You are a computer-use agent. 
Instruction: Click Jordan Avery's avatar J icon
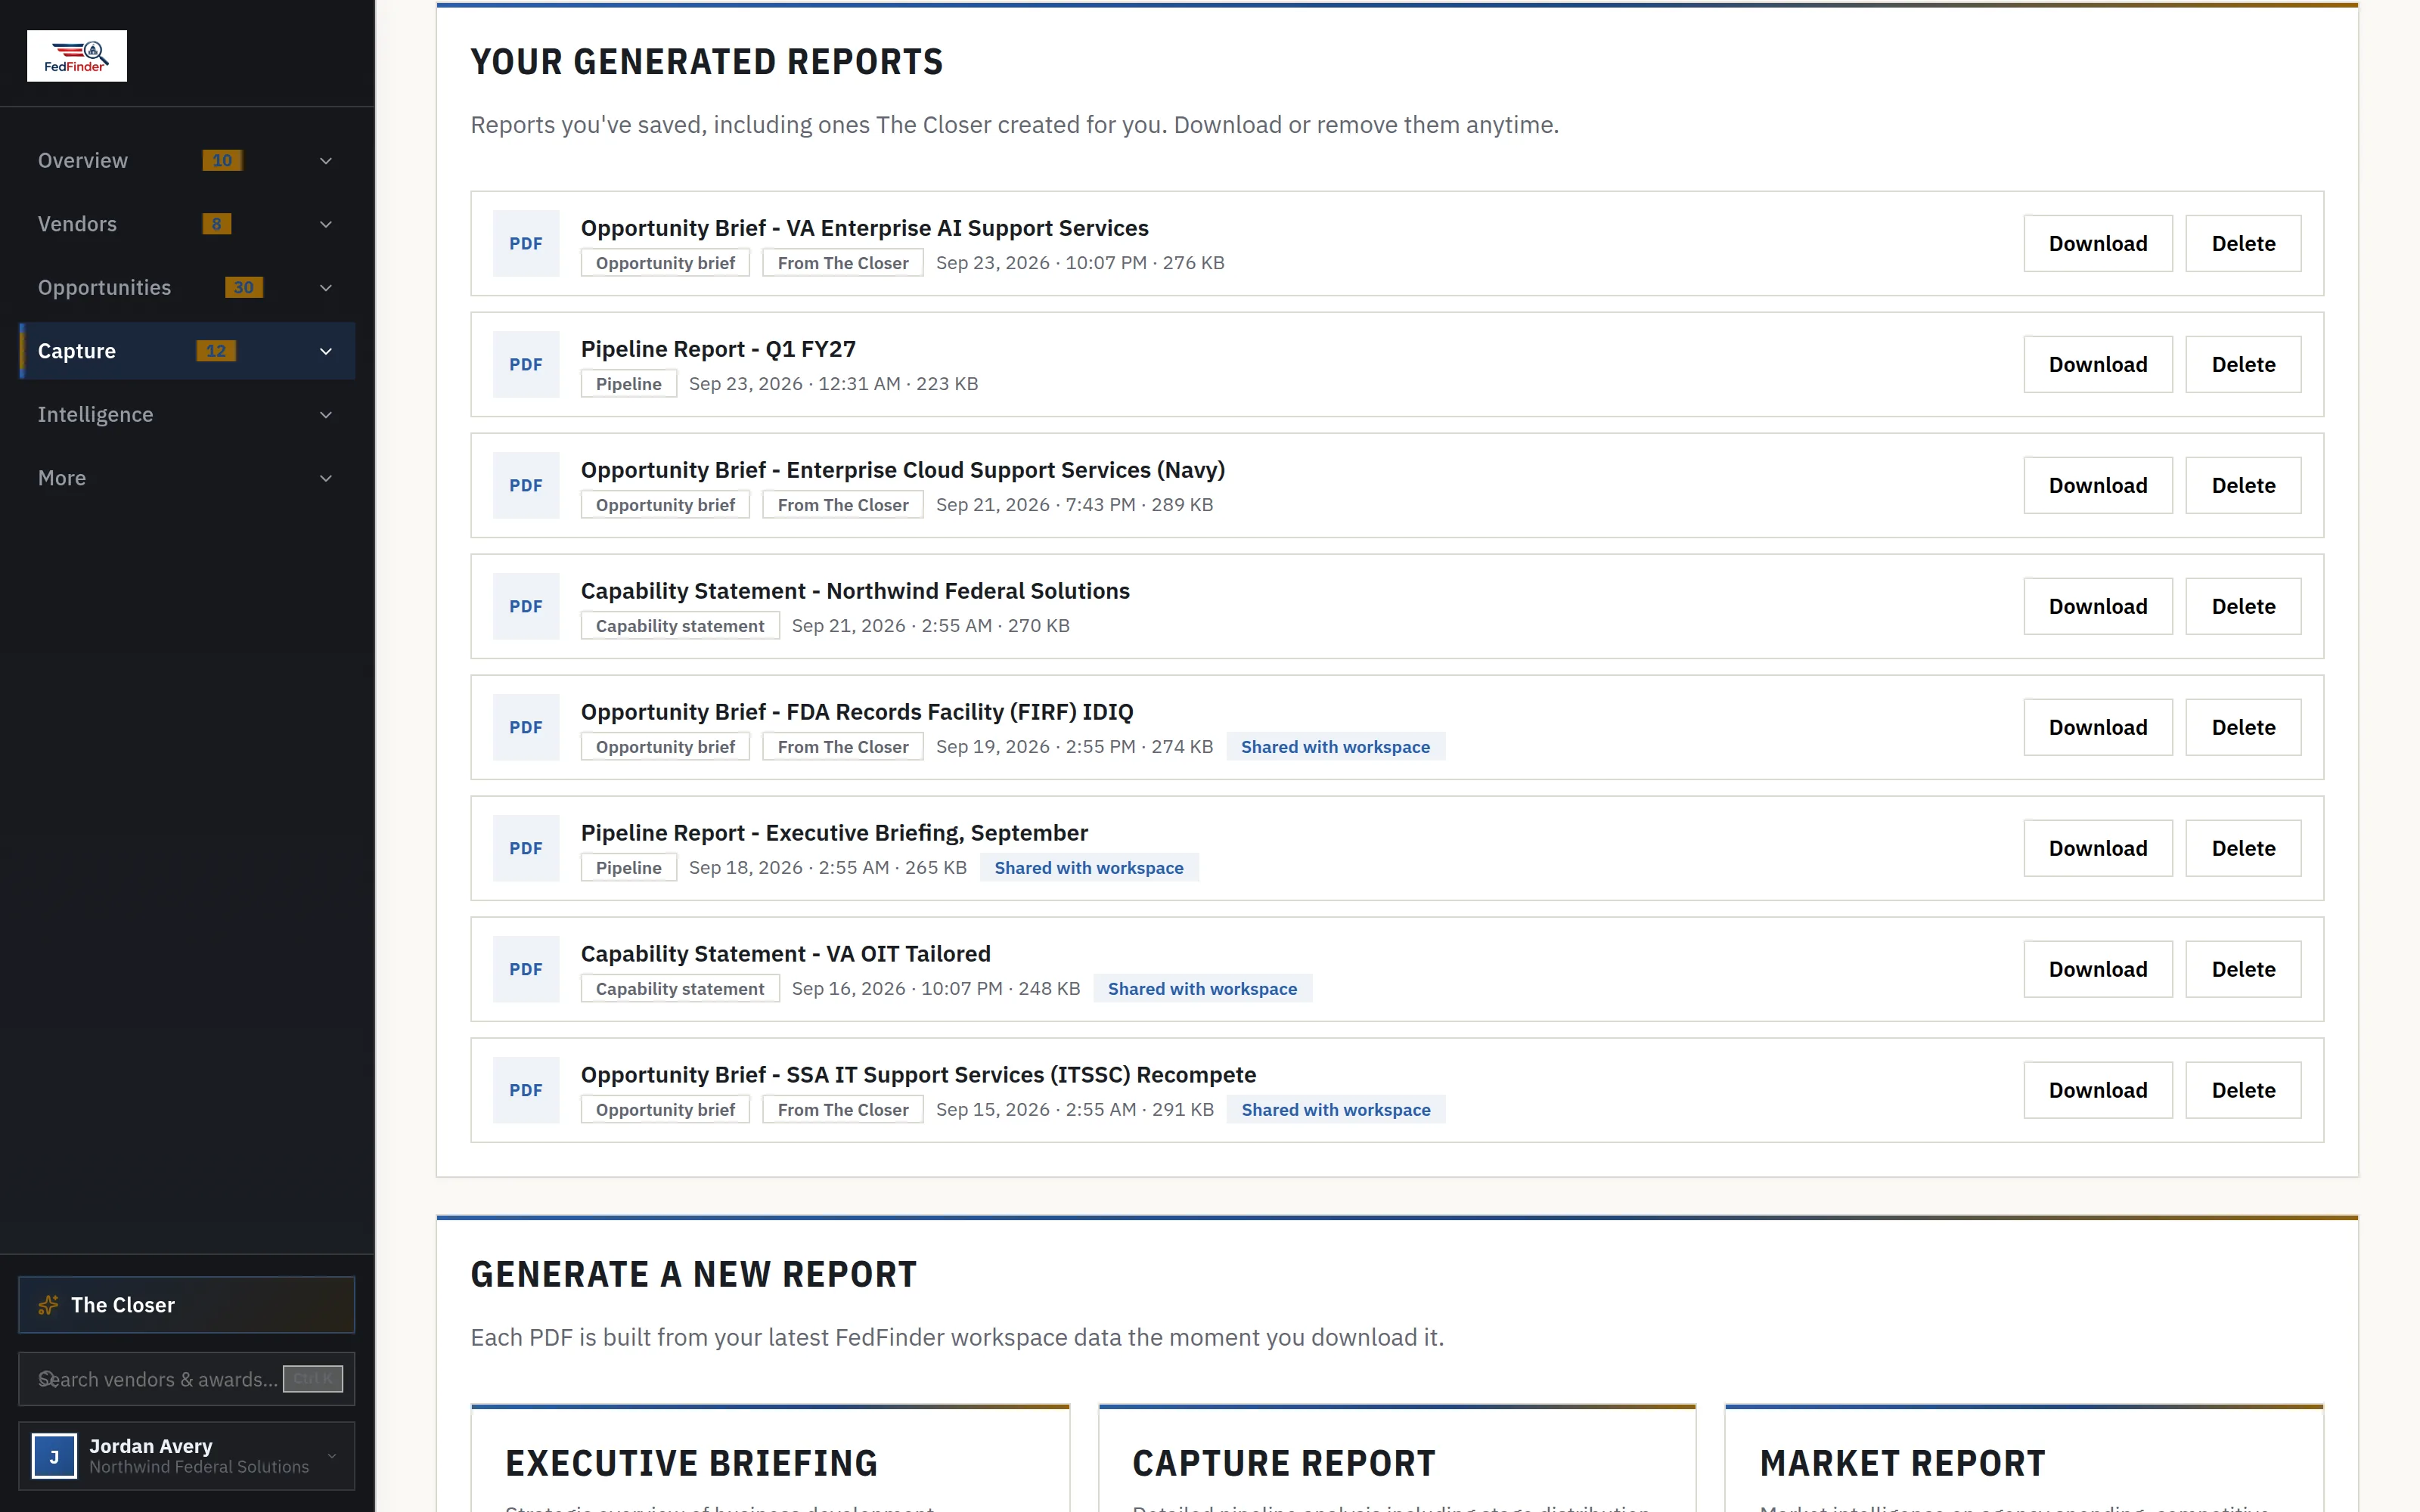54,1456
